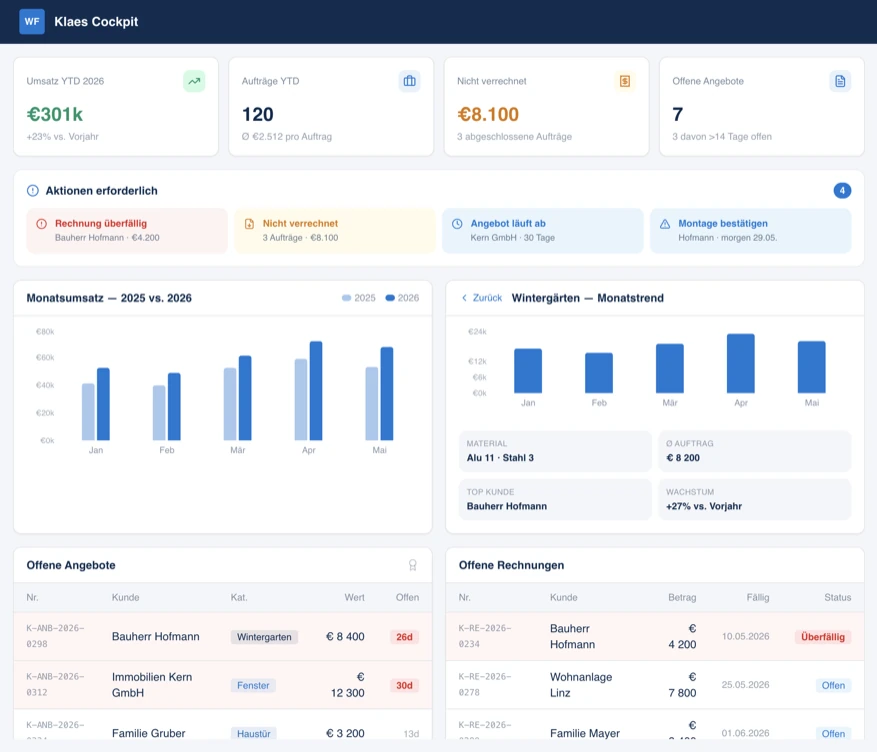Sort offers by the Wert column header
The width and height of the screenshot is (877, 752).
click(354, 597)
